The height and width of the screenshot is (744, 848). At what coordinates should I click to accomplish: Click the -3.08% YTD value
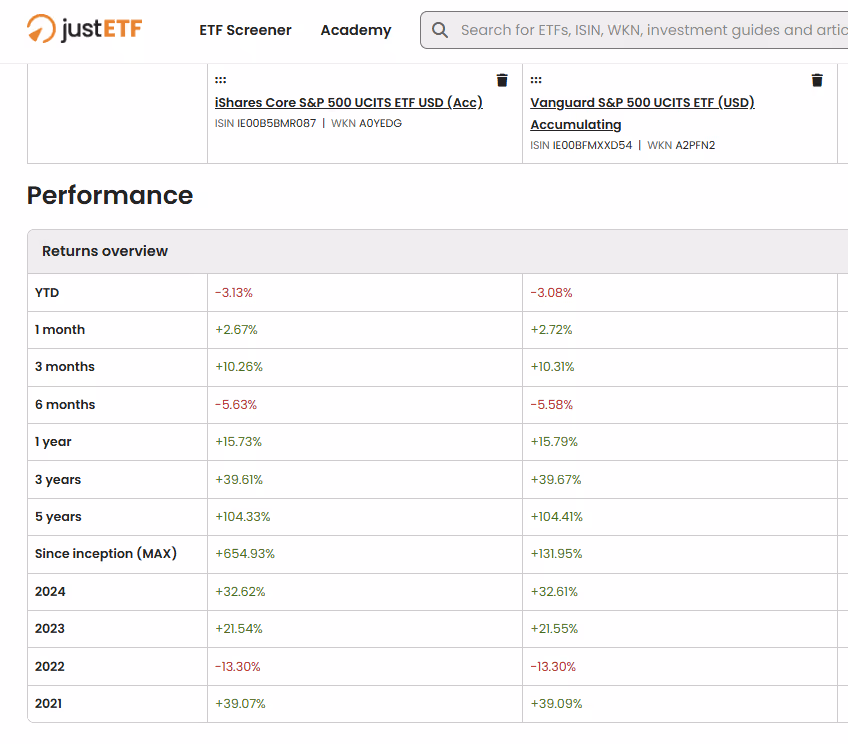(551, 293)
